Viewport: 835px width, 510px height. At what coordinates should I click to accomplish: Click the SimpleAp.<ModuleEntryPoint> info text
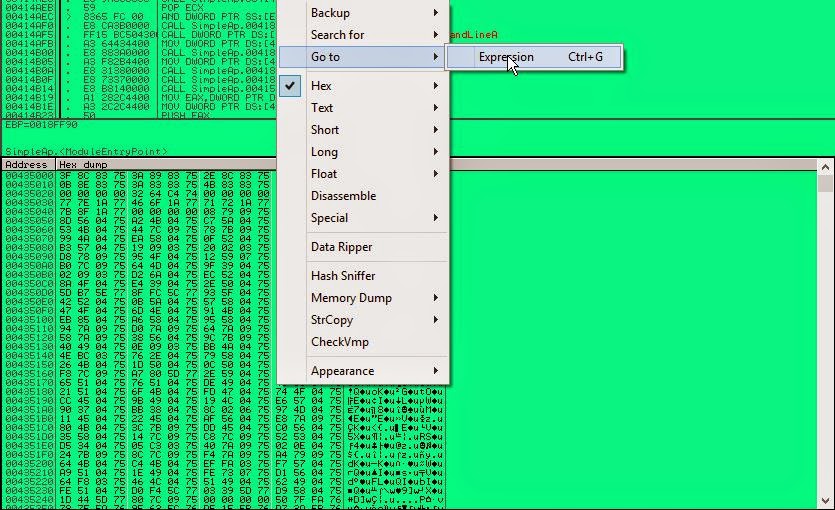coord(86,152)
